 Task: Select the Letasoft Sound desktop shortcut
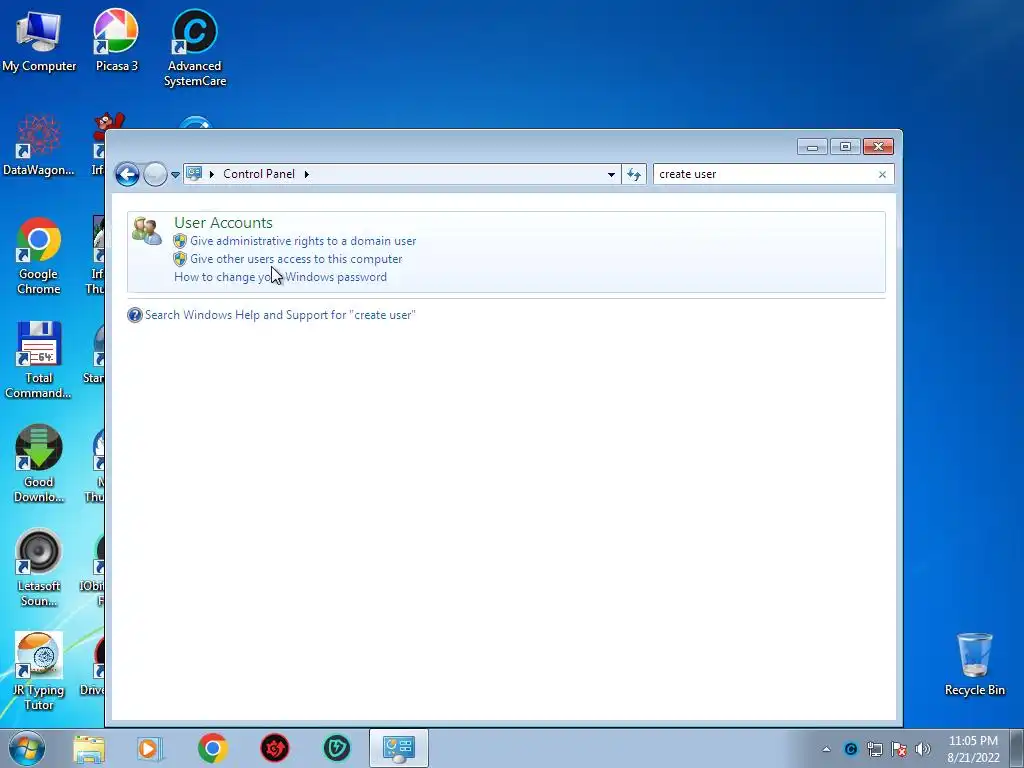pyautogui.click(x=39, y=568)
